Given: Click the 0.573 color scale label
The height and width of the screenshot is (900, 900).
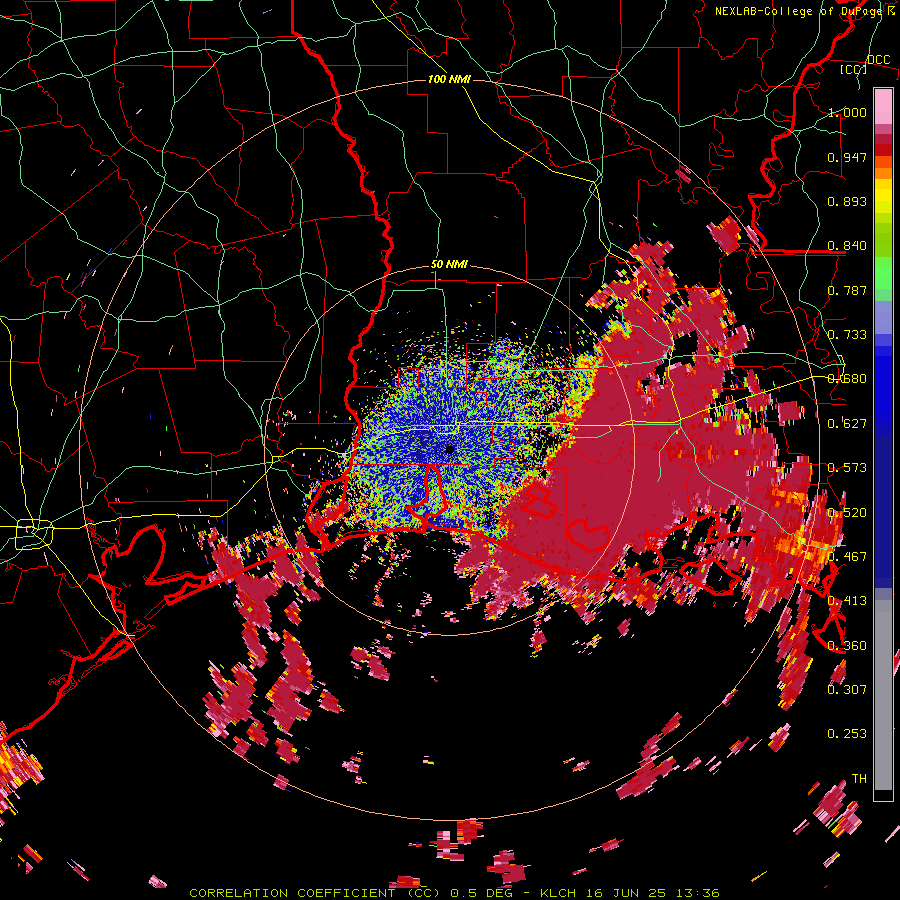Looking at the screenshot, I should pos(847,468).
